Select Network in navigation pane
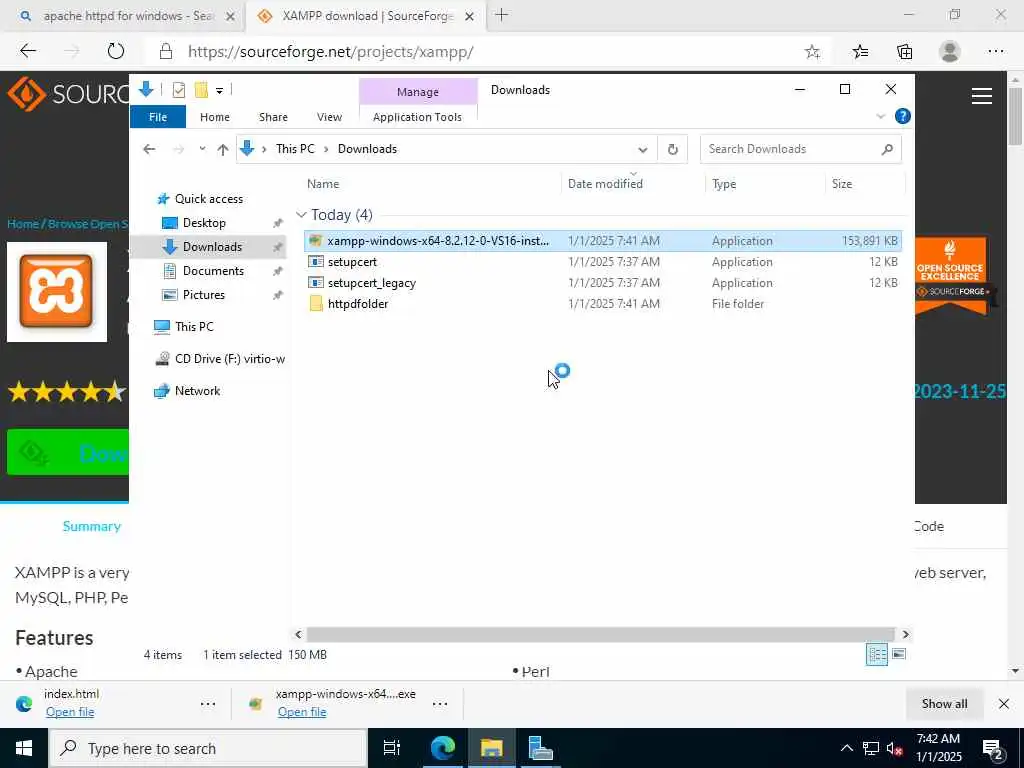This screenshot has width=1024, height=768. click(x=197, y=391)
